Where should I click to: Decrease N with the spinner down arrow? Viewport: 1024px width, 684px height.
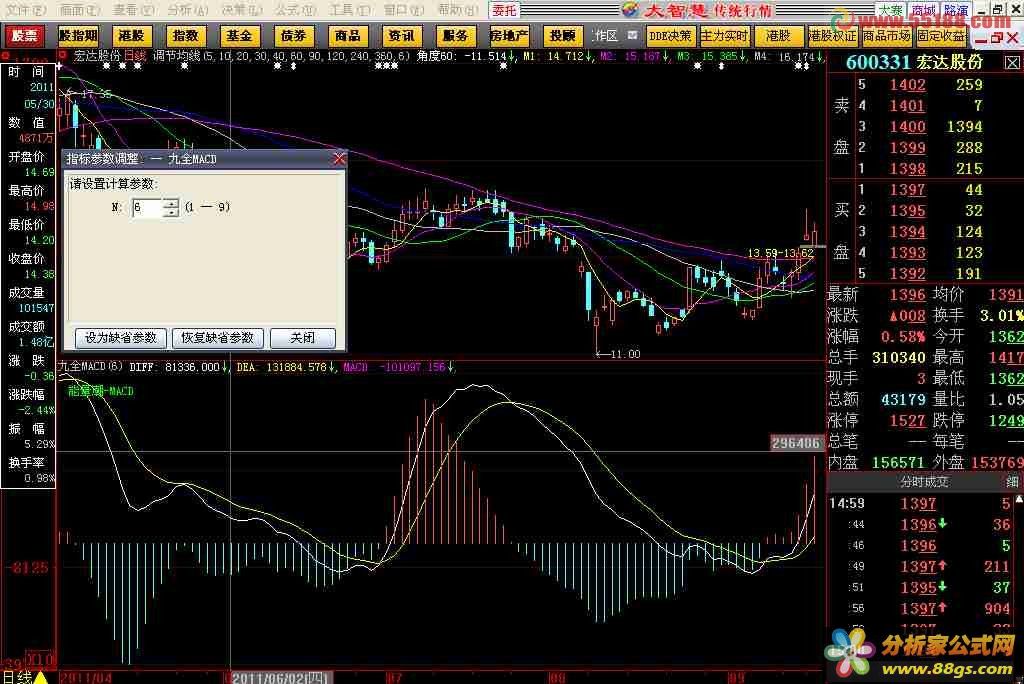[170, 212]
